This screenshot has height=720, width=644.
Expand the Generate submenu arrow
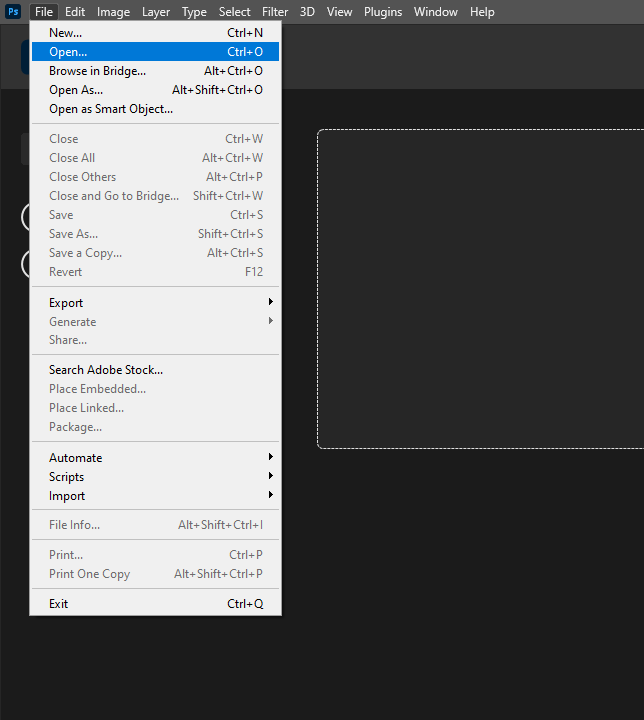(x=271, y=321)
